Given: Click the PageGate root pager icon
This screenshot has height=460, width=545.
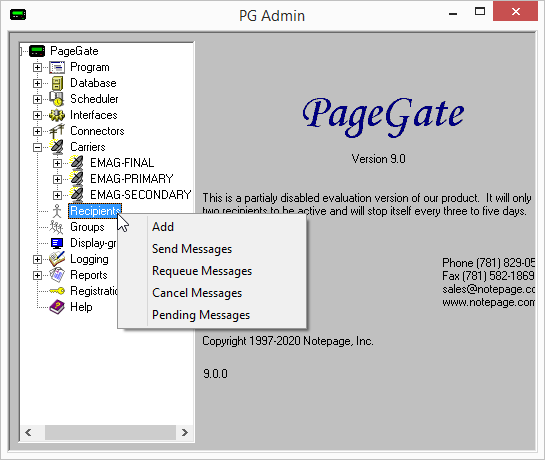Looking at the screenshot, I should [x=37, y=51].
